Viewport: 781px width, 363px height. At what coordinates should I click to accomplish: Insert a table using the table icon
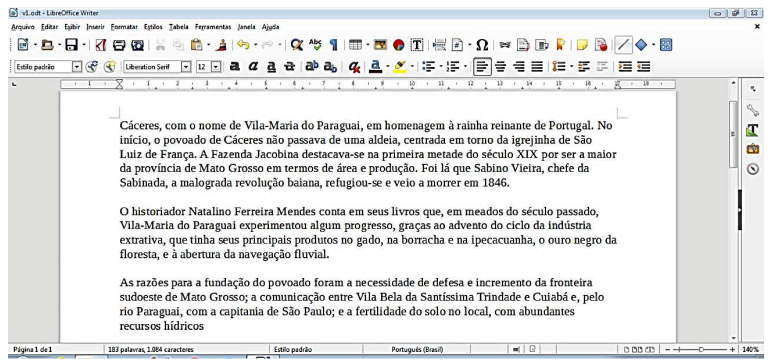(355, 45)
